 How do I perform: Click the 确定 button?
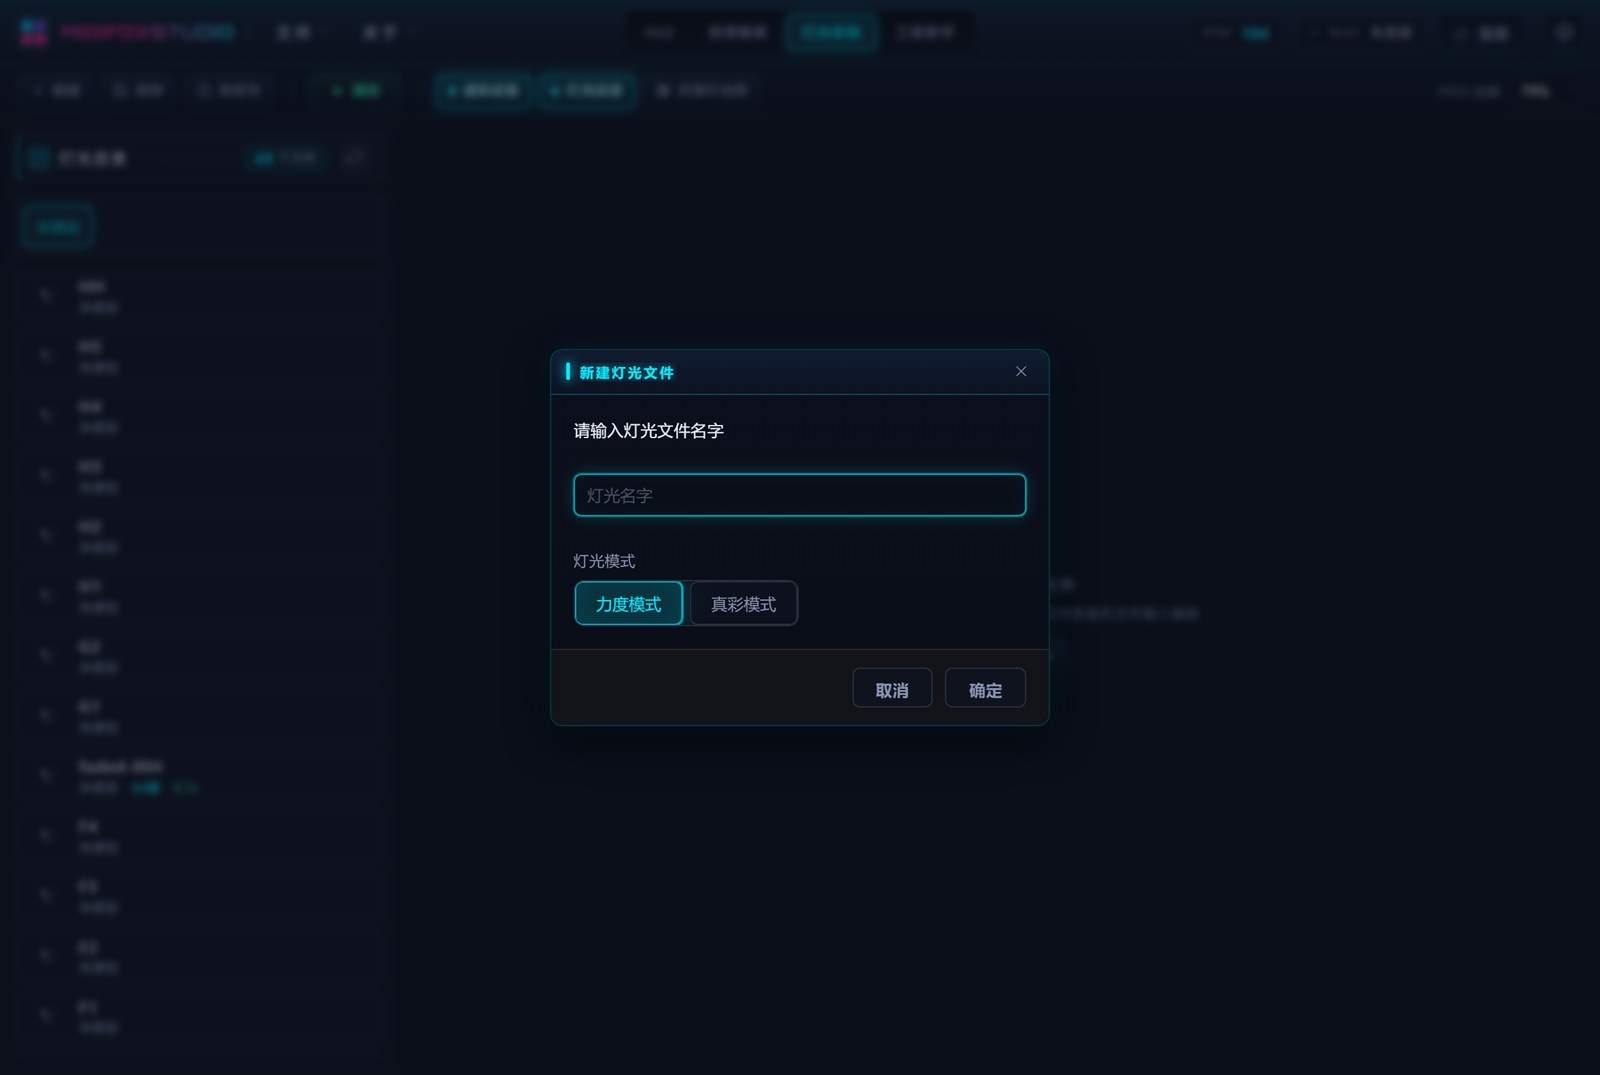(x=985, y=689)
